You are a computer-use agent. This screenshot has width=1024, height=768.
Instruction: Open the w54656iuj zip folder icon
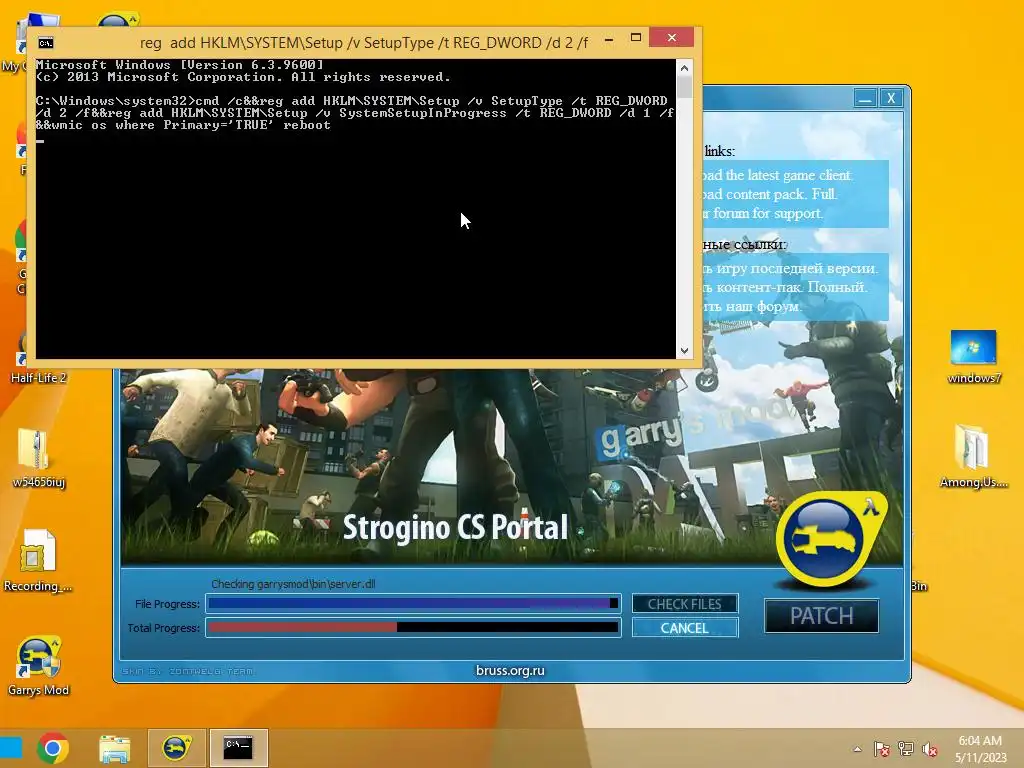click(38, 458)
